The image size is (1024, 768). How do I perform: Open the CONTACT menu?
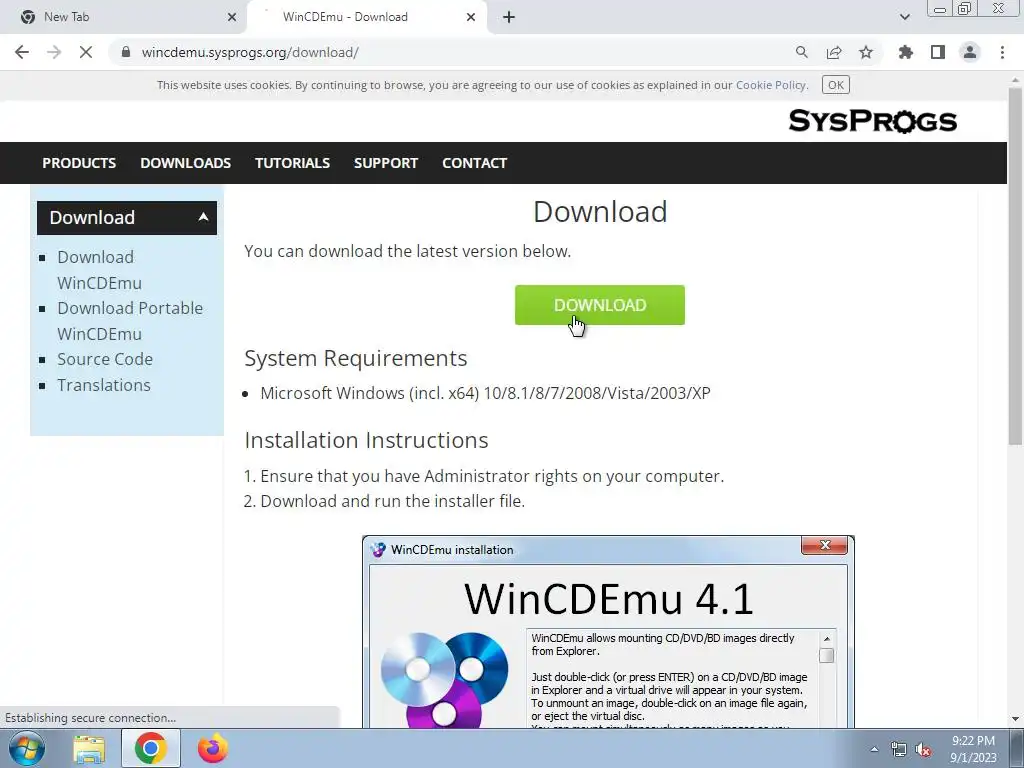474,163
